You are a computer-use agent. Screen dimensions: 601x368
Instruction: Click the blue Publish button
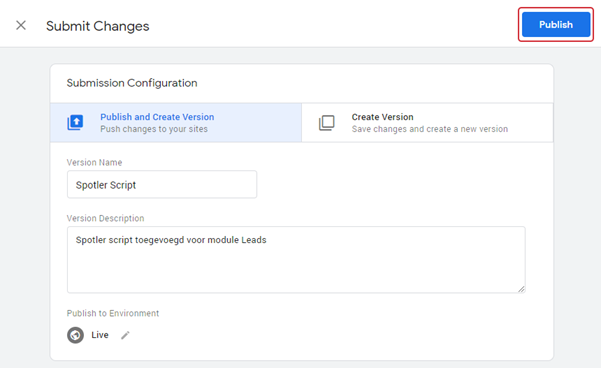(556, 25)
